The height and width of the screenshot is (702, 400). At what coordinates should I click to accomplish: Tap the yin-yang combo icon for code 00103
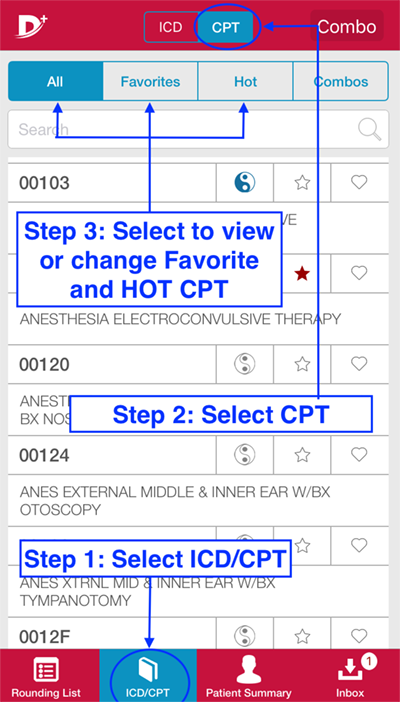pos(245,182)
